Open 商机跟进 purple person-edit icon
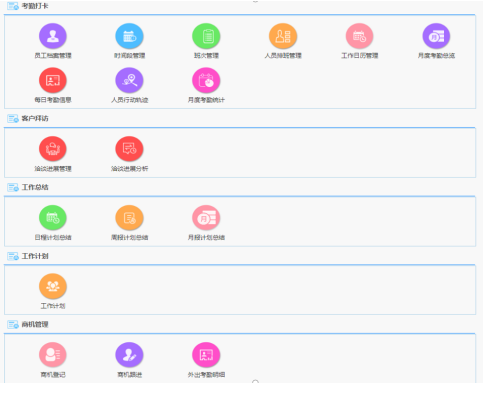This screenshot has height=393, width=483. click(129, 355)
